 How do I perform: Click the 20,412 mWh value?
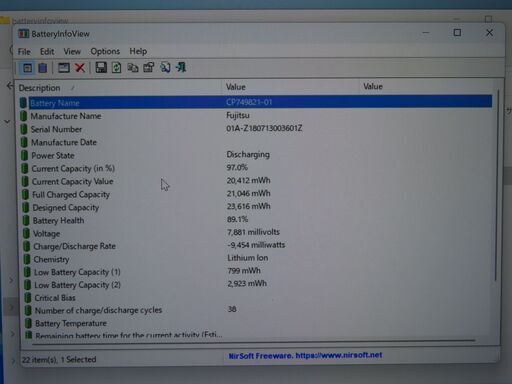point(248,180)
